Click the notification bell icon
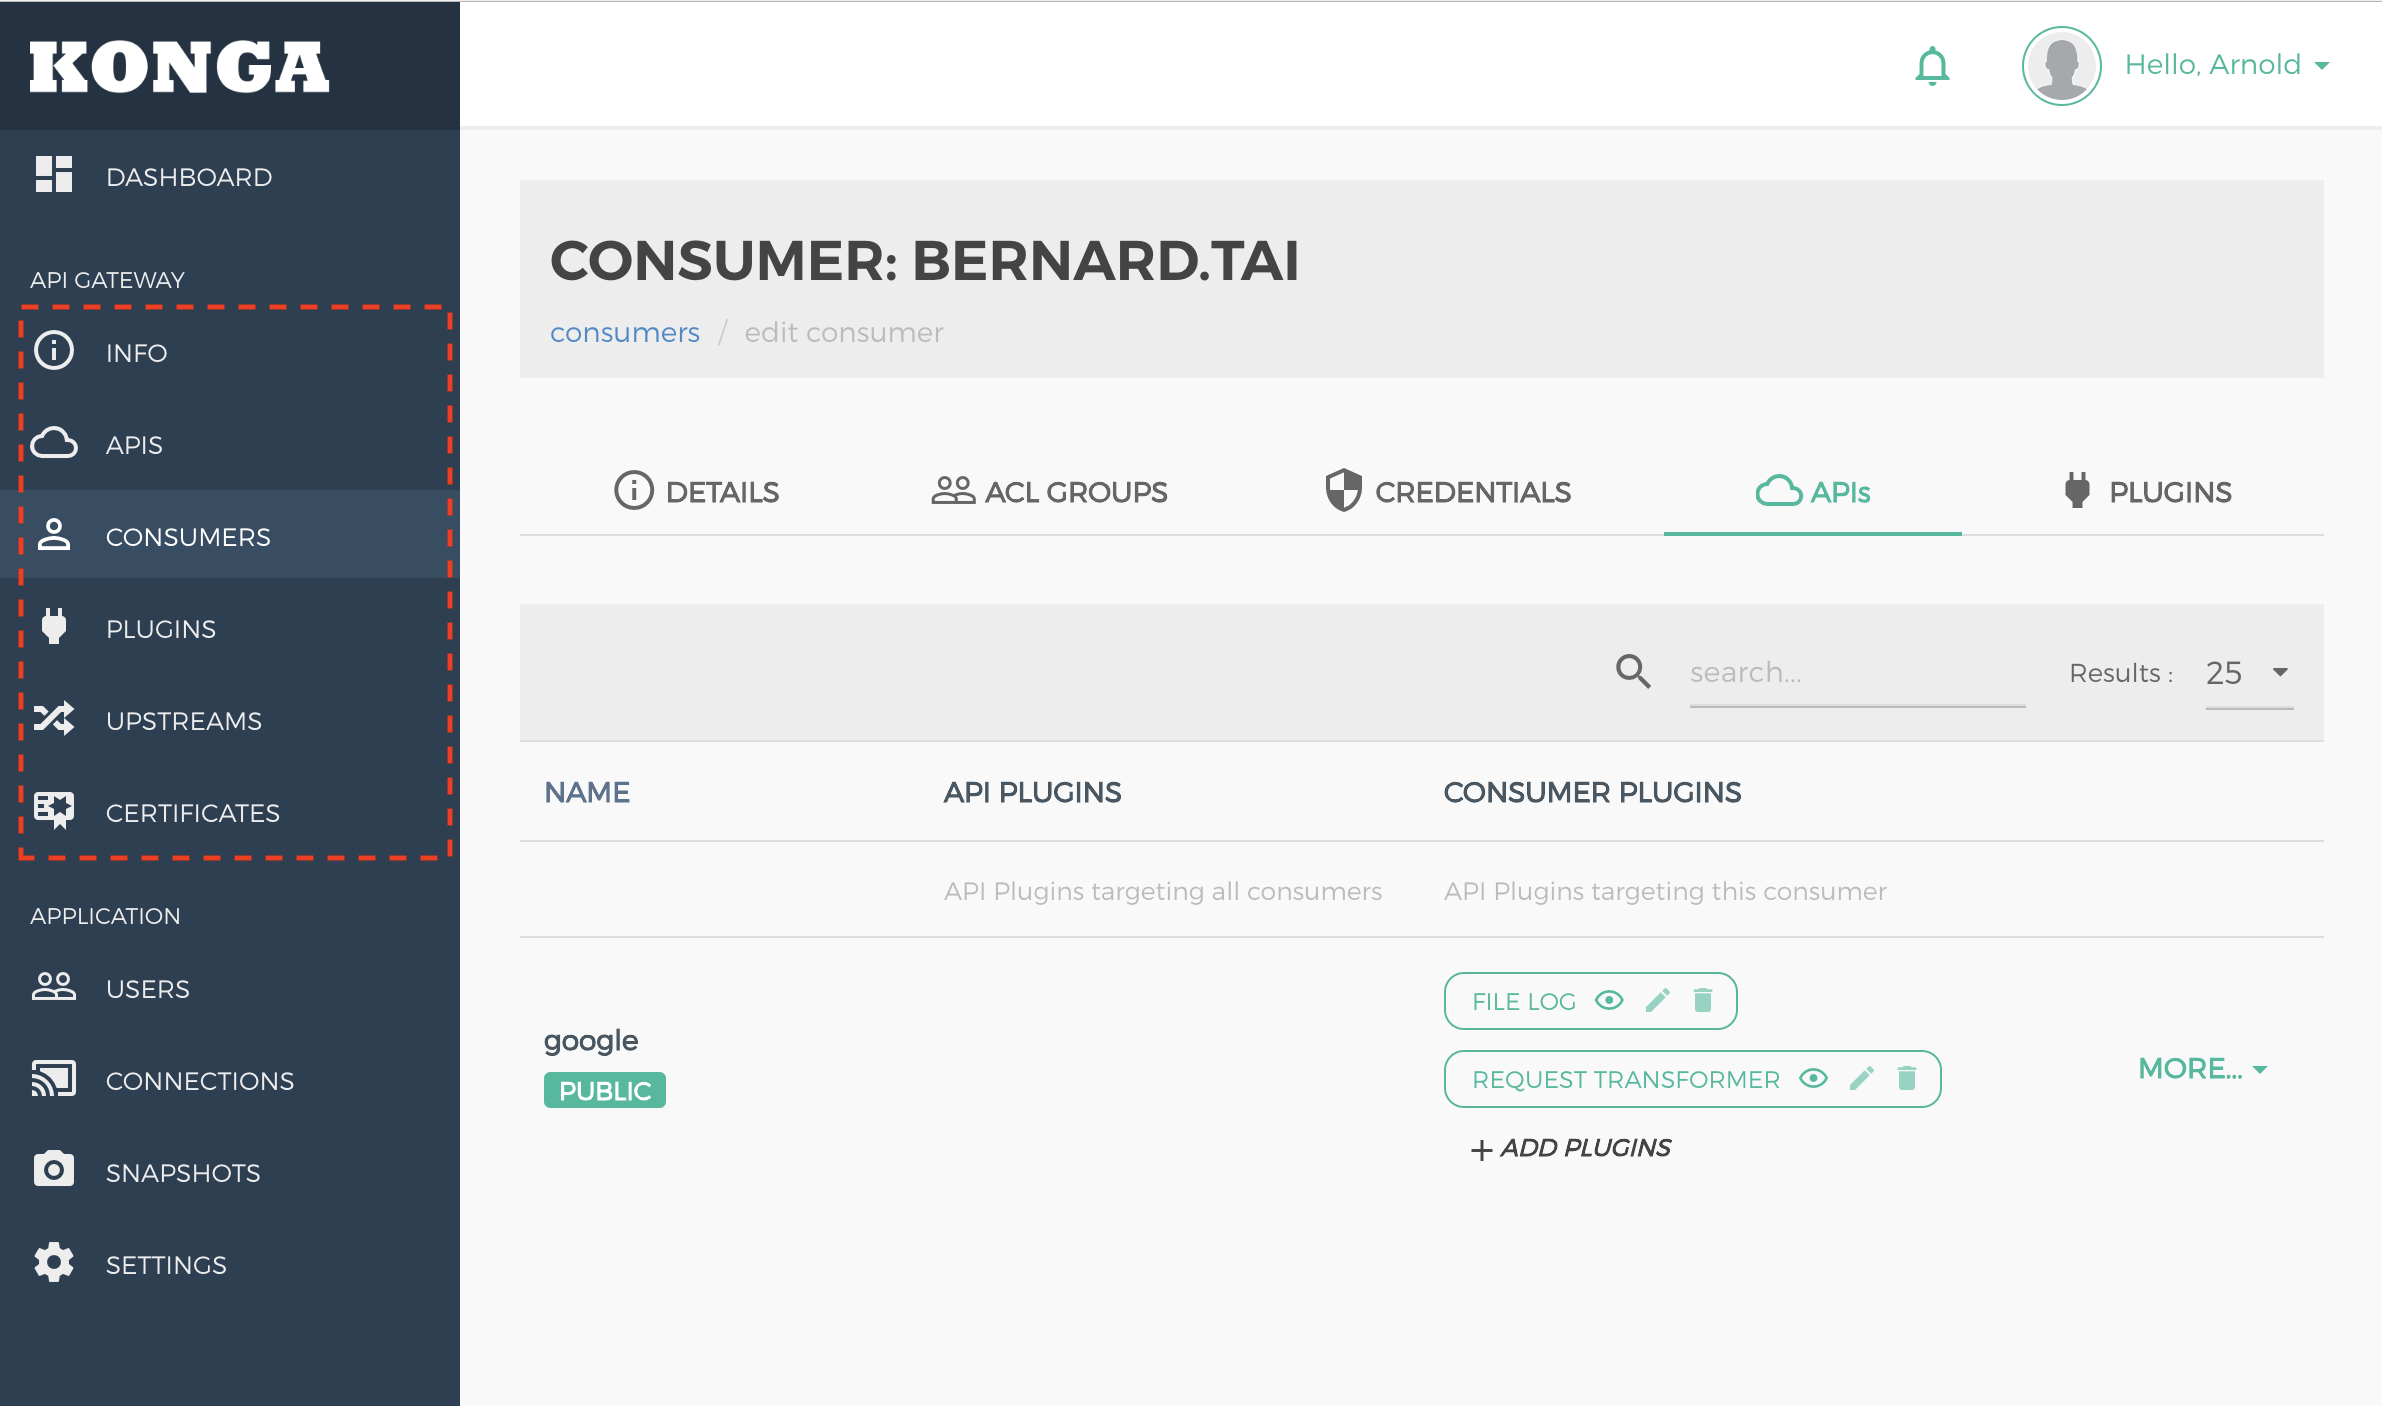Viewport: 2382px width, 1406px height. [x=1932, y=66]
